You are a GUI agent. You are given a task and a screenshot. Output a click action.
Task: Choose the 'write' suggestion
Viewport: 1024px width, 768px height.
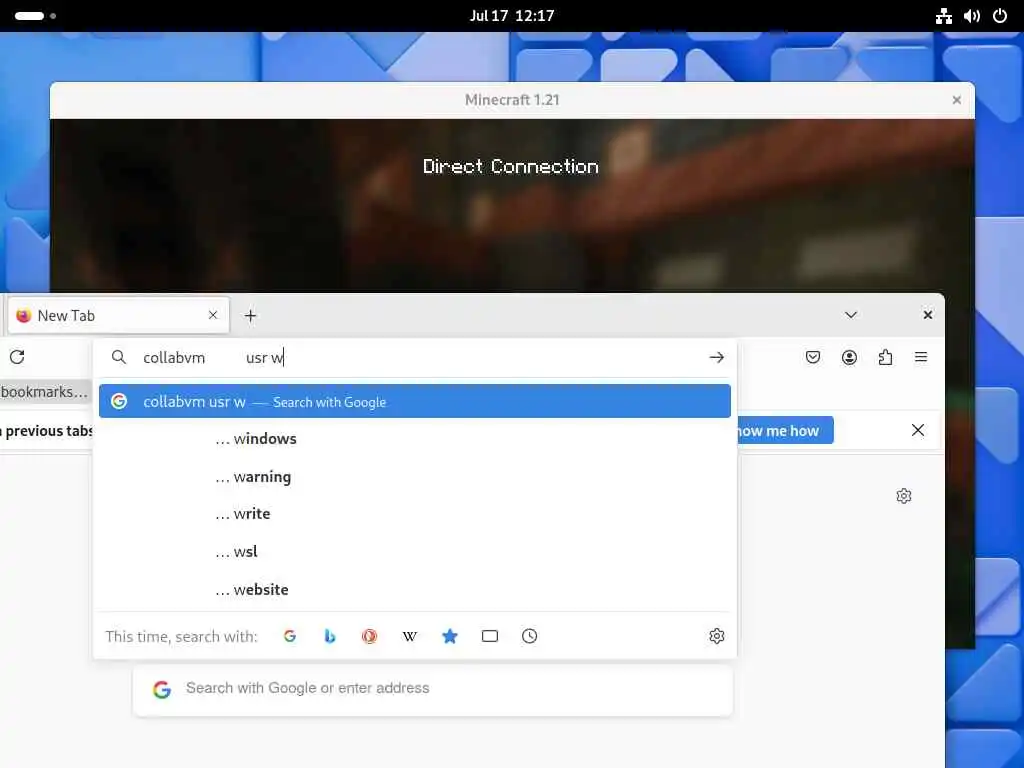pyautogui.click(x=415, y=514)
